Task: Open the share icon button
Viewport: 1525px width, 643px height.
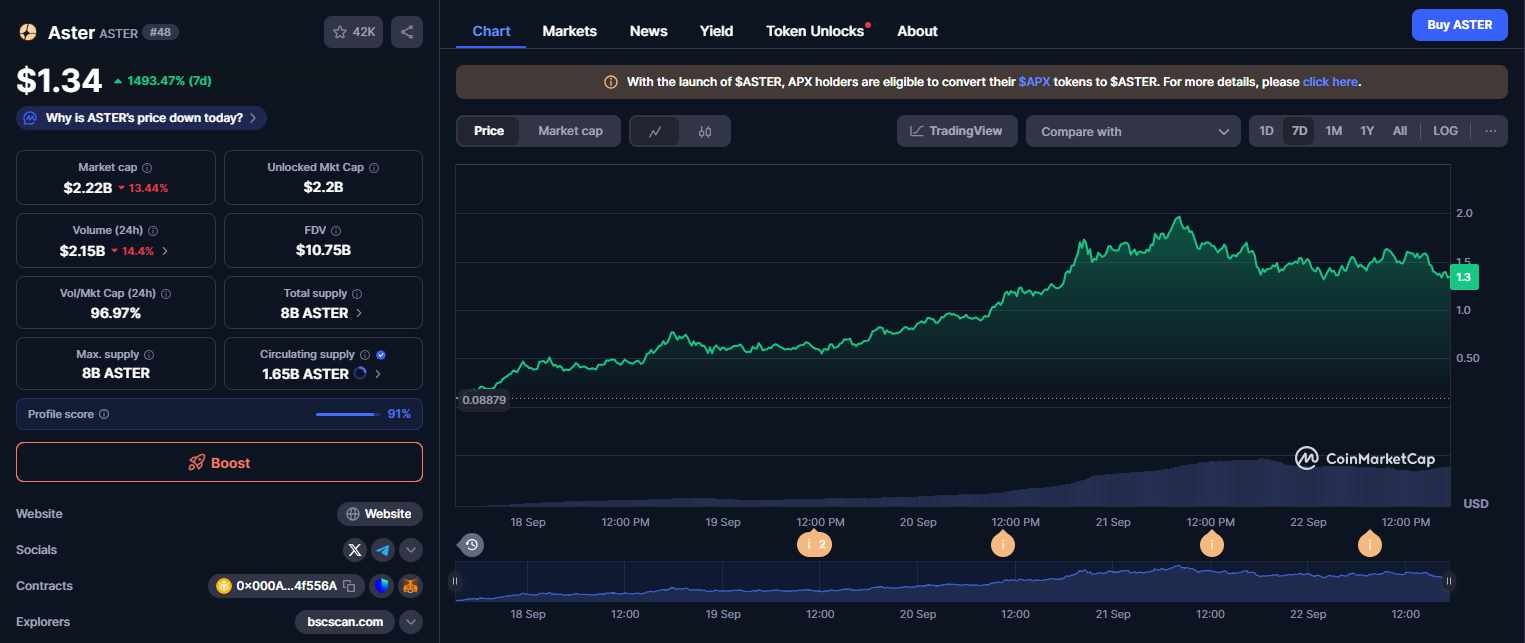Action: (x=407, y=32)
